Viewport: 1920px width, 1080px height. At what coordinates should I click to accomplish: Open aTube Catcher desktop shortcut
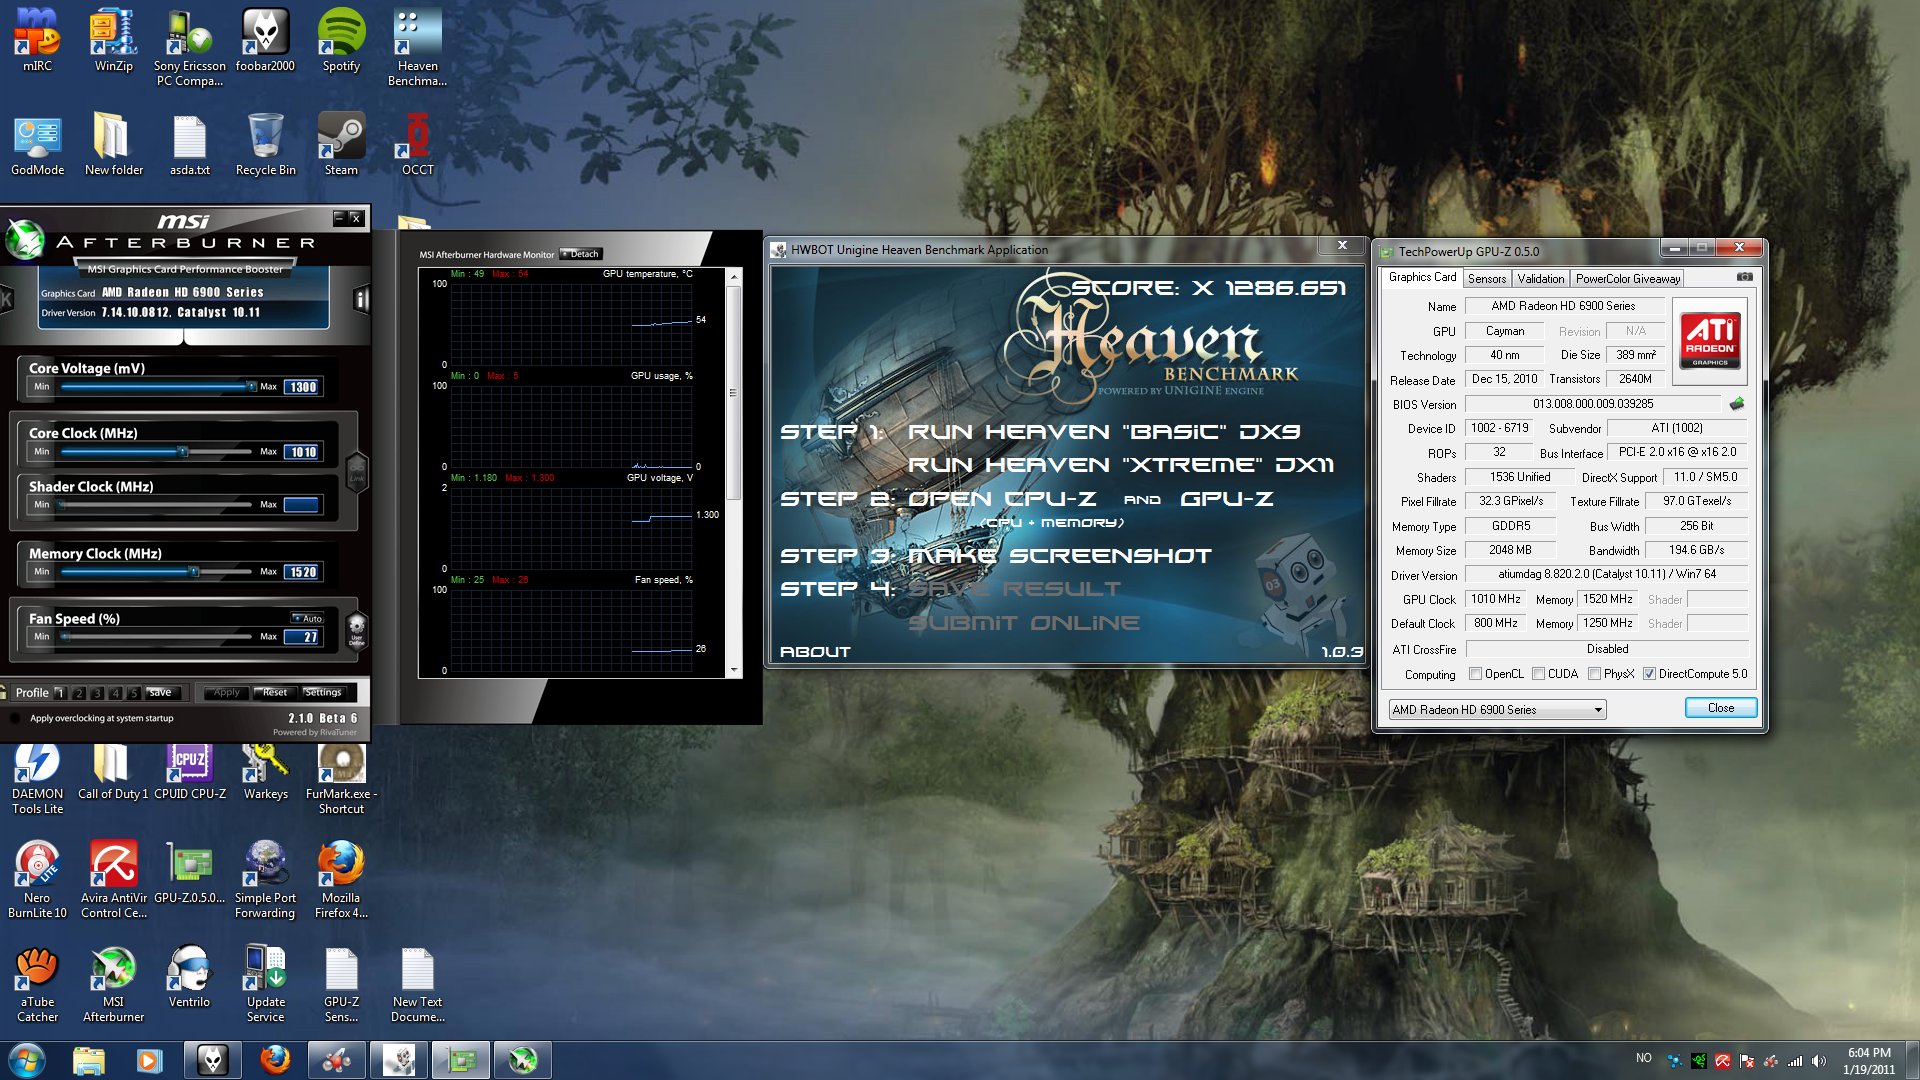click(37, 984)
